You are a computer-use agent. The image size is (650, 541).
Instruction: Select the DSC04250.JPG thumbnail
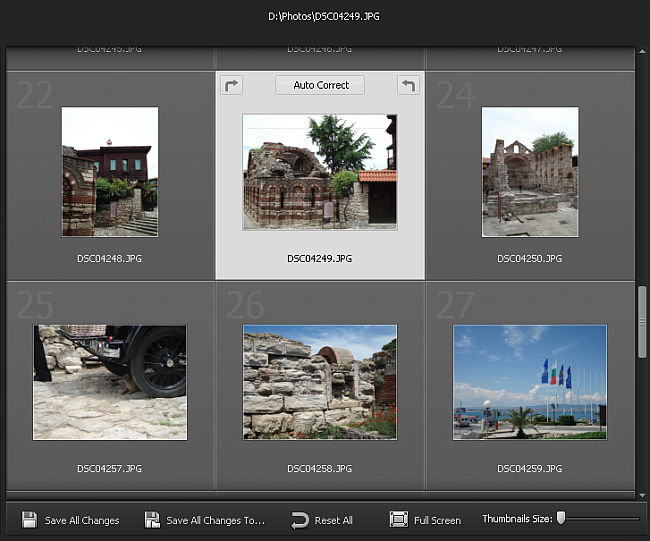pyautogui.click(x=530, y=172)
